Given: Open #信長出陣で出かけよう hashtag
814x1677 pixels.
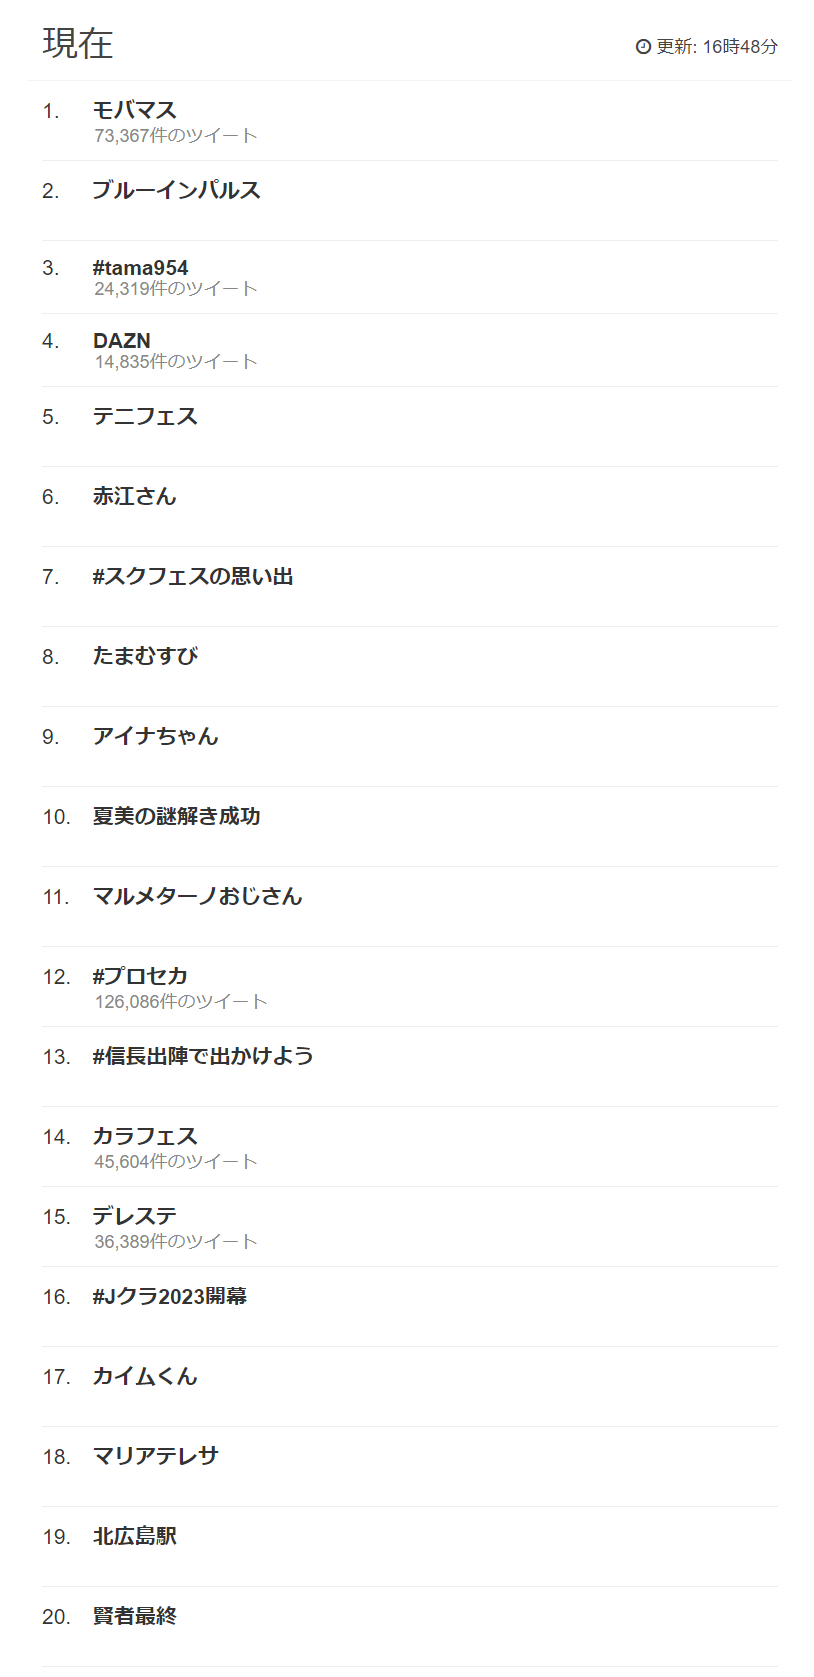Looking at the screenshot, I should 203,1056.
